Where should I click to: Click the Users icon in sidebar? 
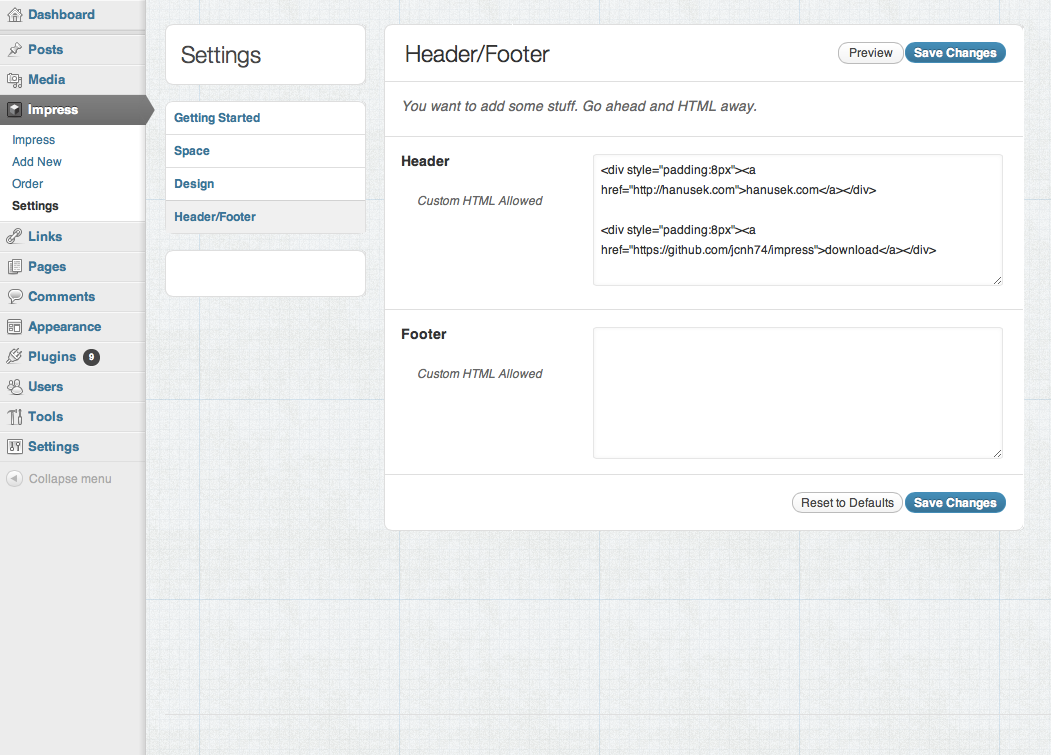[14, 387]
